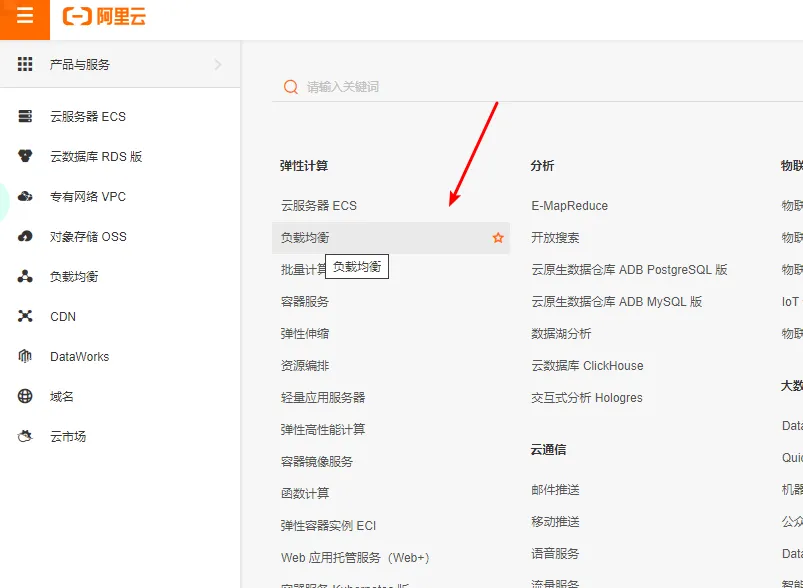
Task: Select 函数计算 product link
Action: 305,493
